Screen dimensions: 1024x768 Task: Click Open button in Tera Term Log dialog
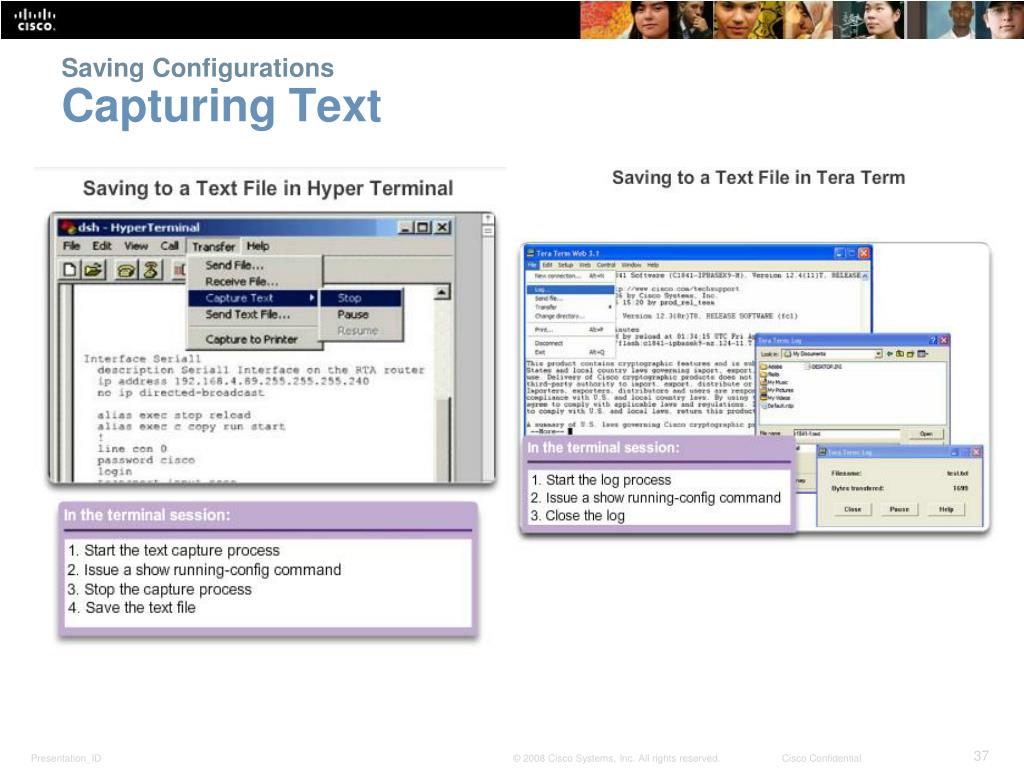926,434
